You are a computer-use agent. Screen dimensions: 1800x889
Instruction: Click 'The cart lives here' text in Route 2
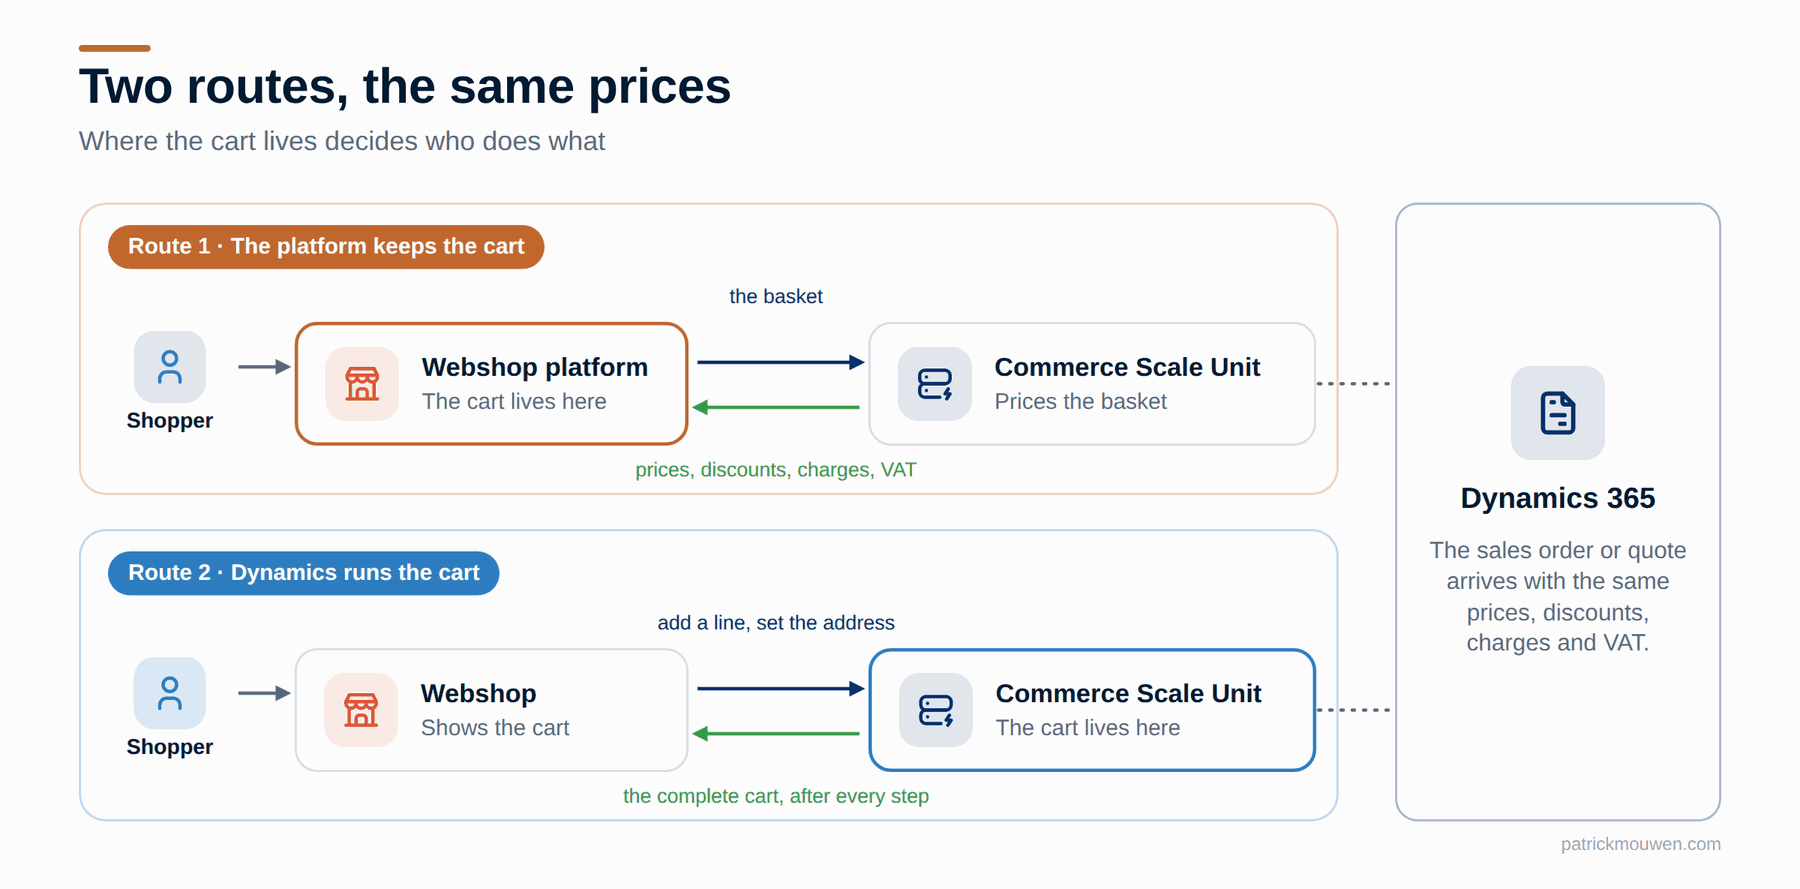coord(1088,728)
